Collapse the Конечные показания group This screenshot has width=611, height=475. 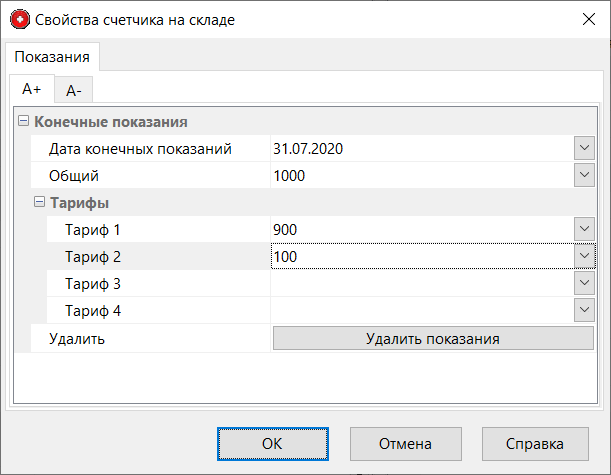[23, 122]
